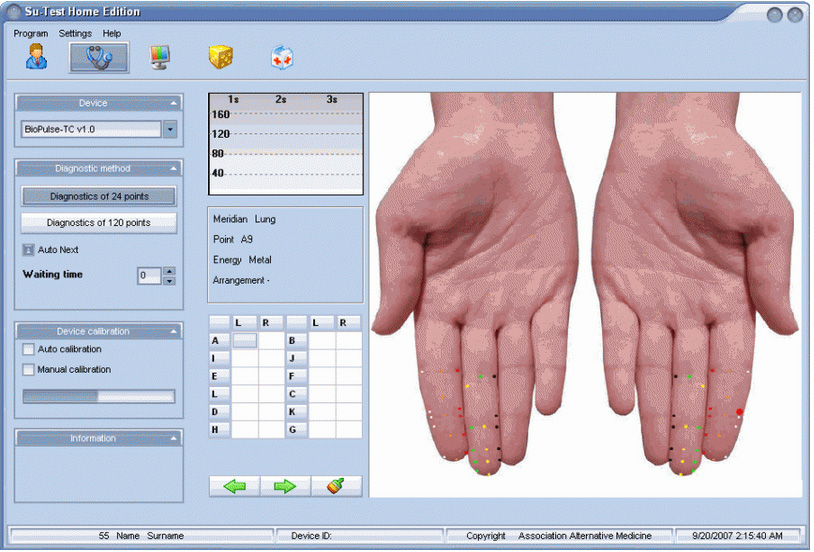Image resolution: width=814 pixels, height=552 pixels.
Task: Select the stethoscope diagnostics toolbar button
Action: tap(98, 58)
